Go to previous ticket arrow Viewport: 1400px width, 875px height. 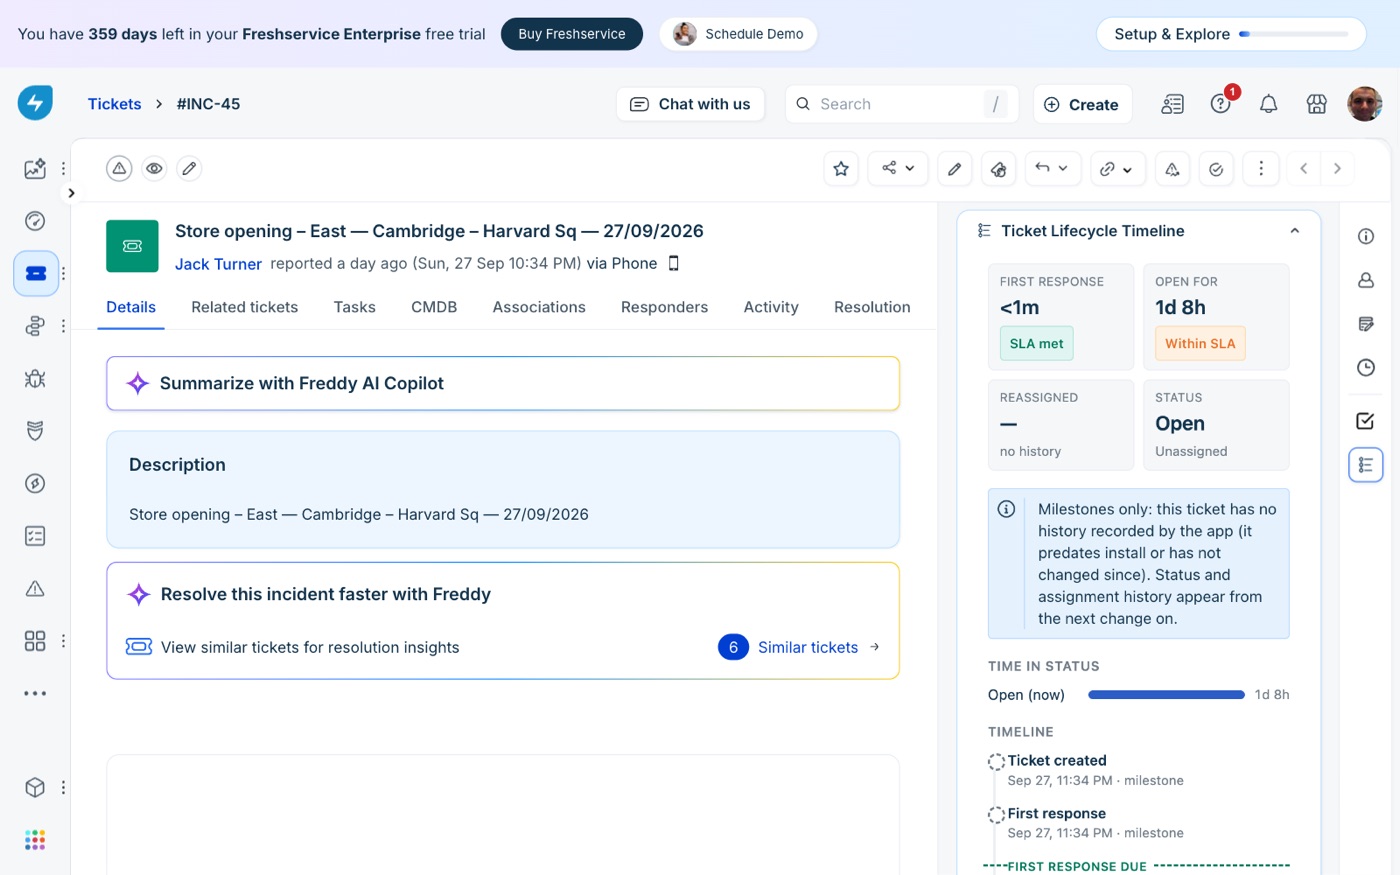(x=1304, y=169)
